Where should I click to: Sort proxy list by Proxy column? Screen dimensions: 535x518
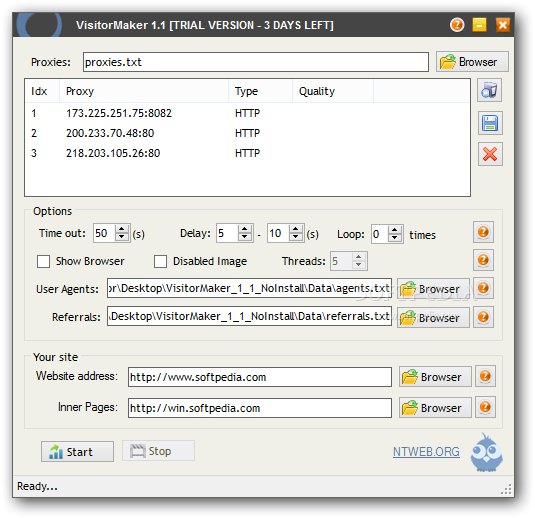click(144, 91)
